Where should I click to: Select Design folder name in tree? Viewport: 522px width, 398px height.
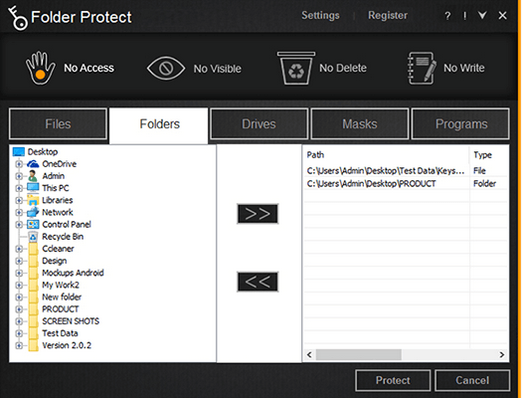click(54, 261)
